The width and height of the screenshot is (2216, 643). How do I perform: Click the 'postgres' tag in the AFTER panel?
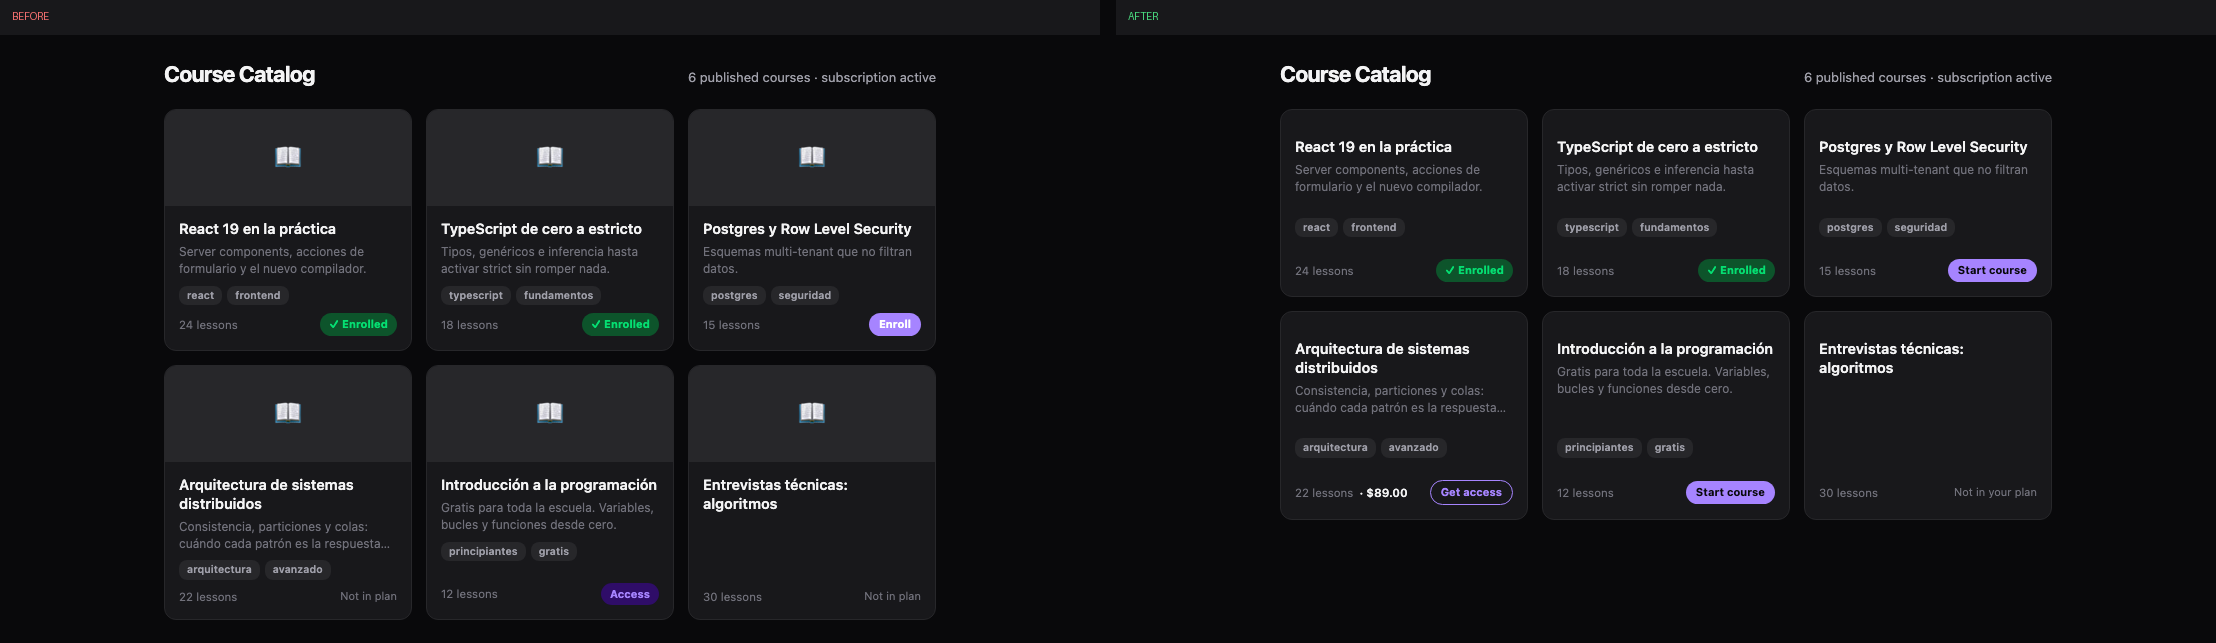pos(1850,227)
